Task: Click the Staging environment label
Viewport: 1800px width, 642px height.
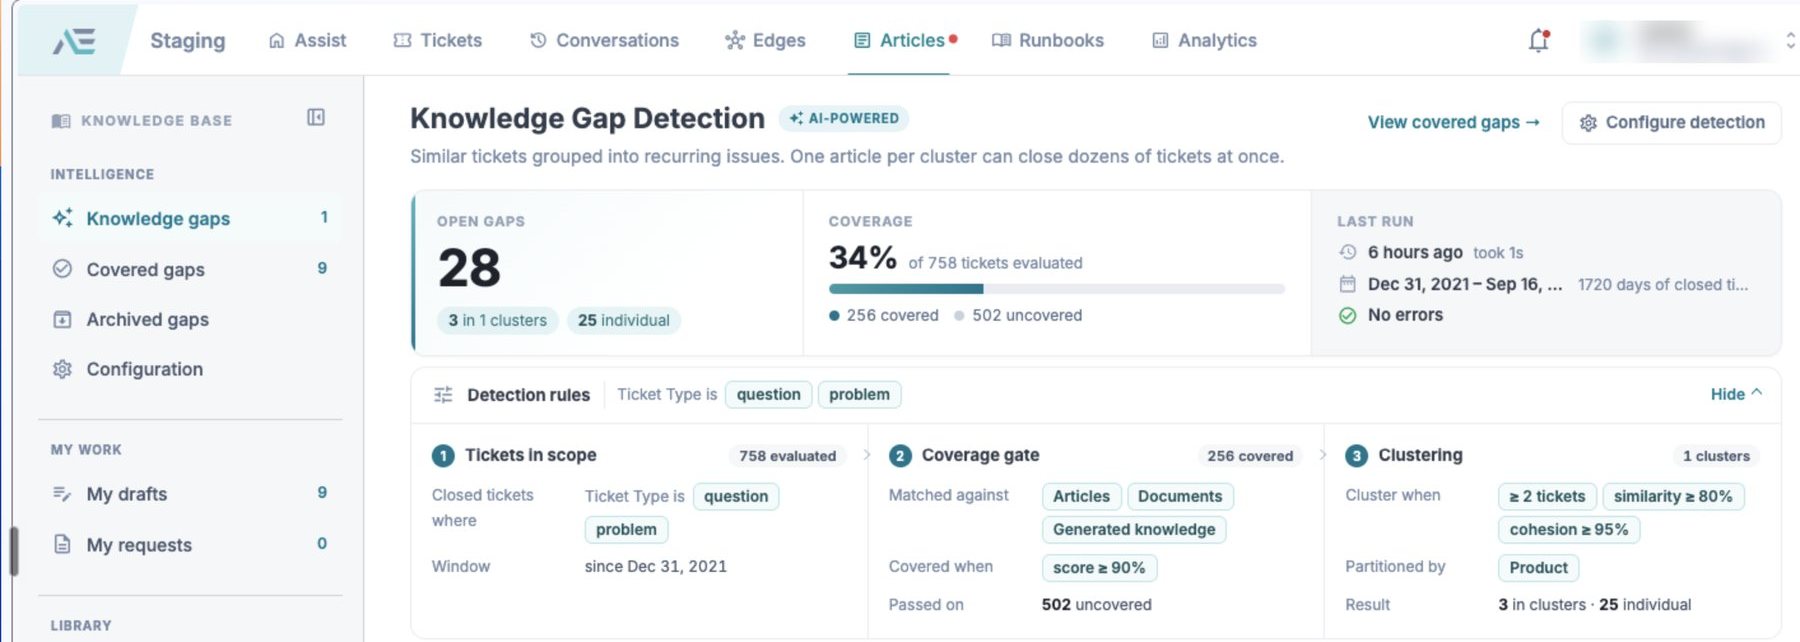Action: click(x=188, y=41)
